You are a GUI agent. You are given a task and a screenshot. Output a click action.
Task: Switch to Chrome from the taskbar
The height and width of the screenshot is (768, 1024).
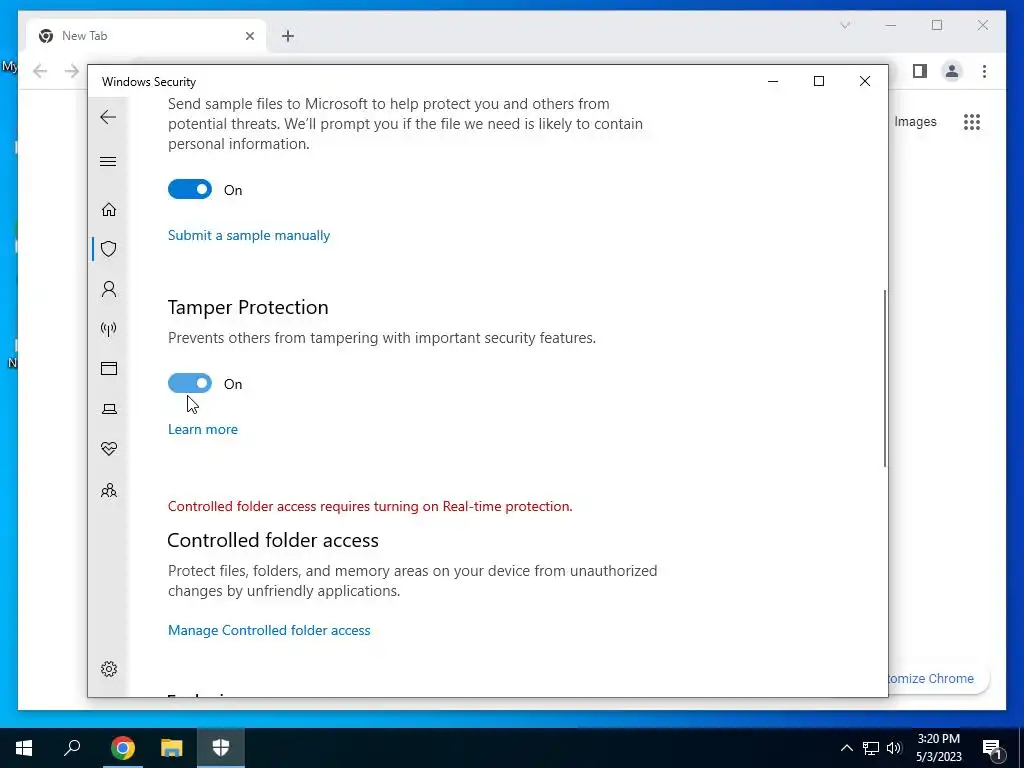(123, 748)
